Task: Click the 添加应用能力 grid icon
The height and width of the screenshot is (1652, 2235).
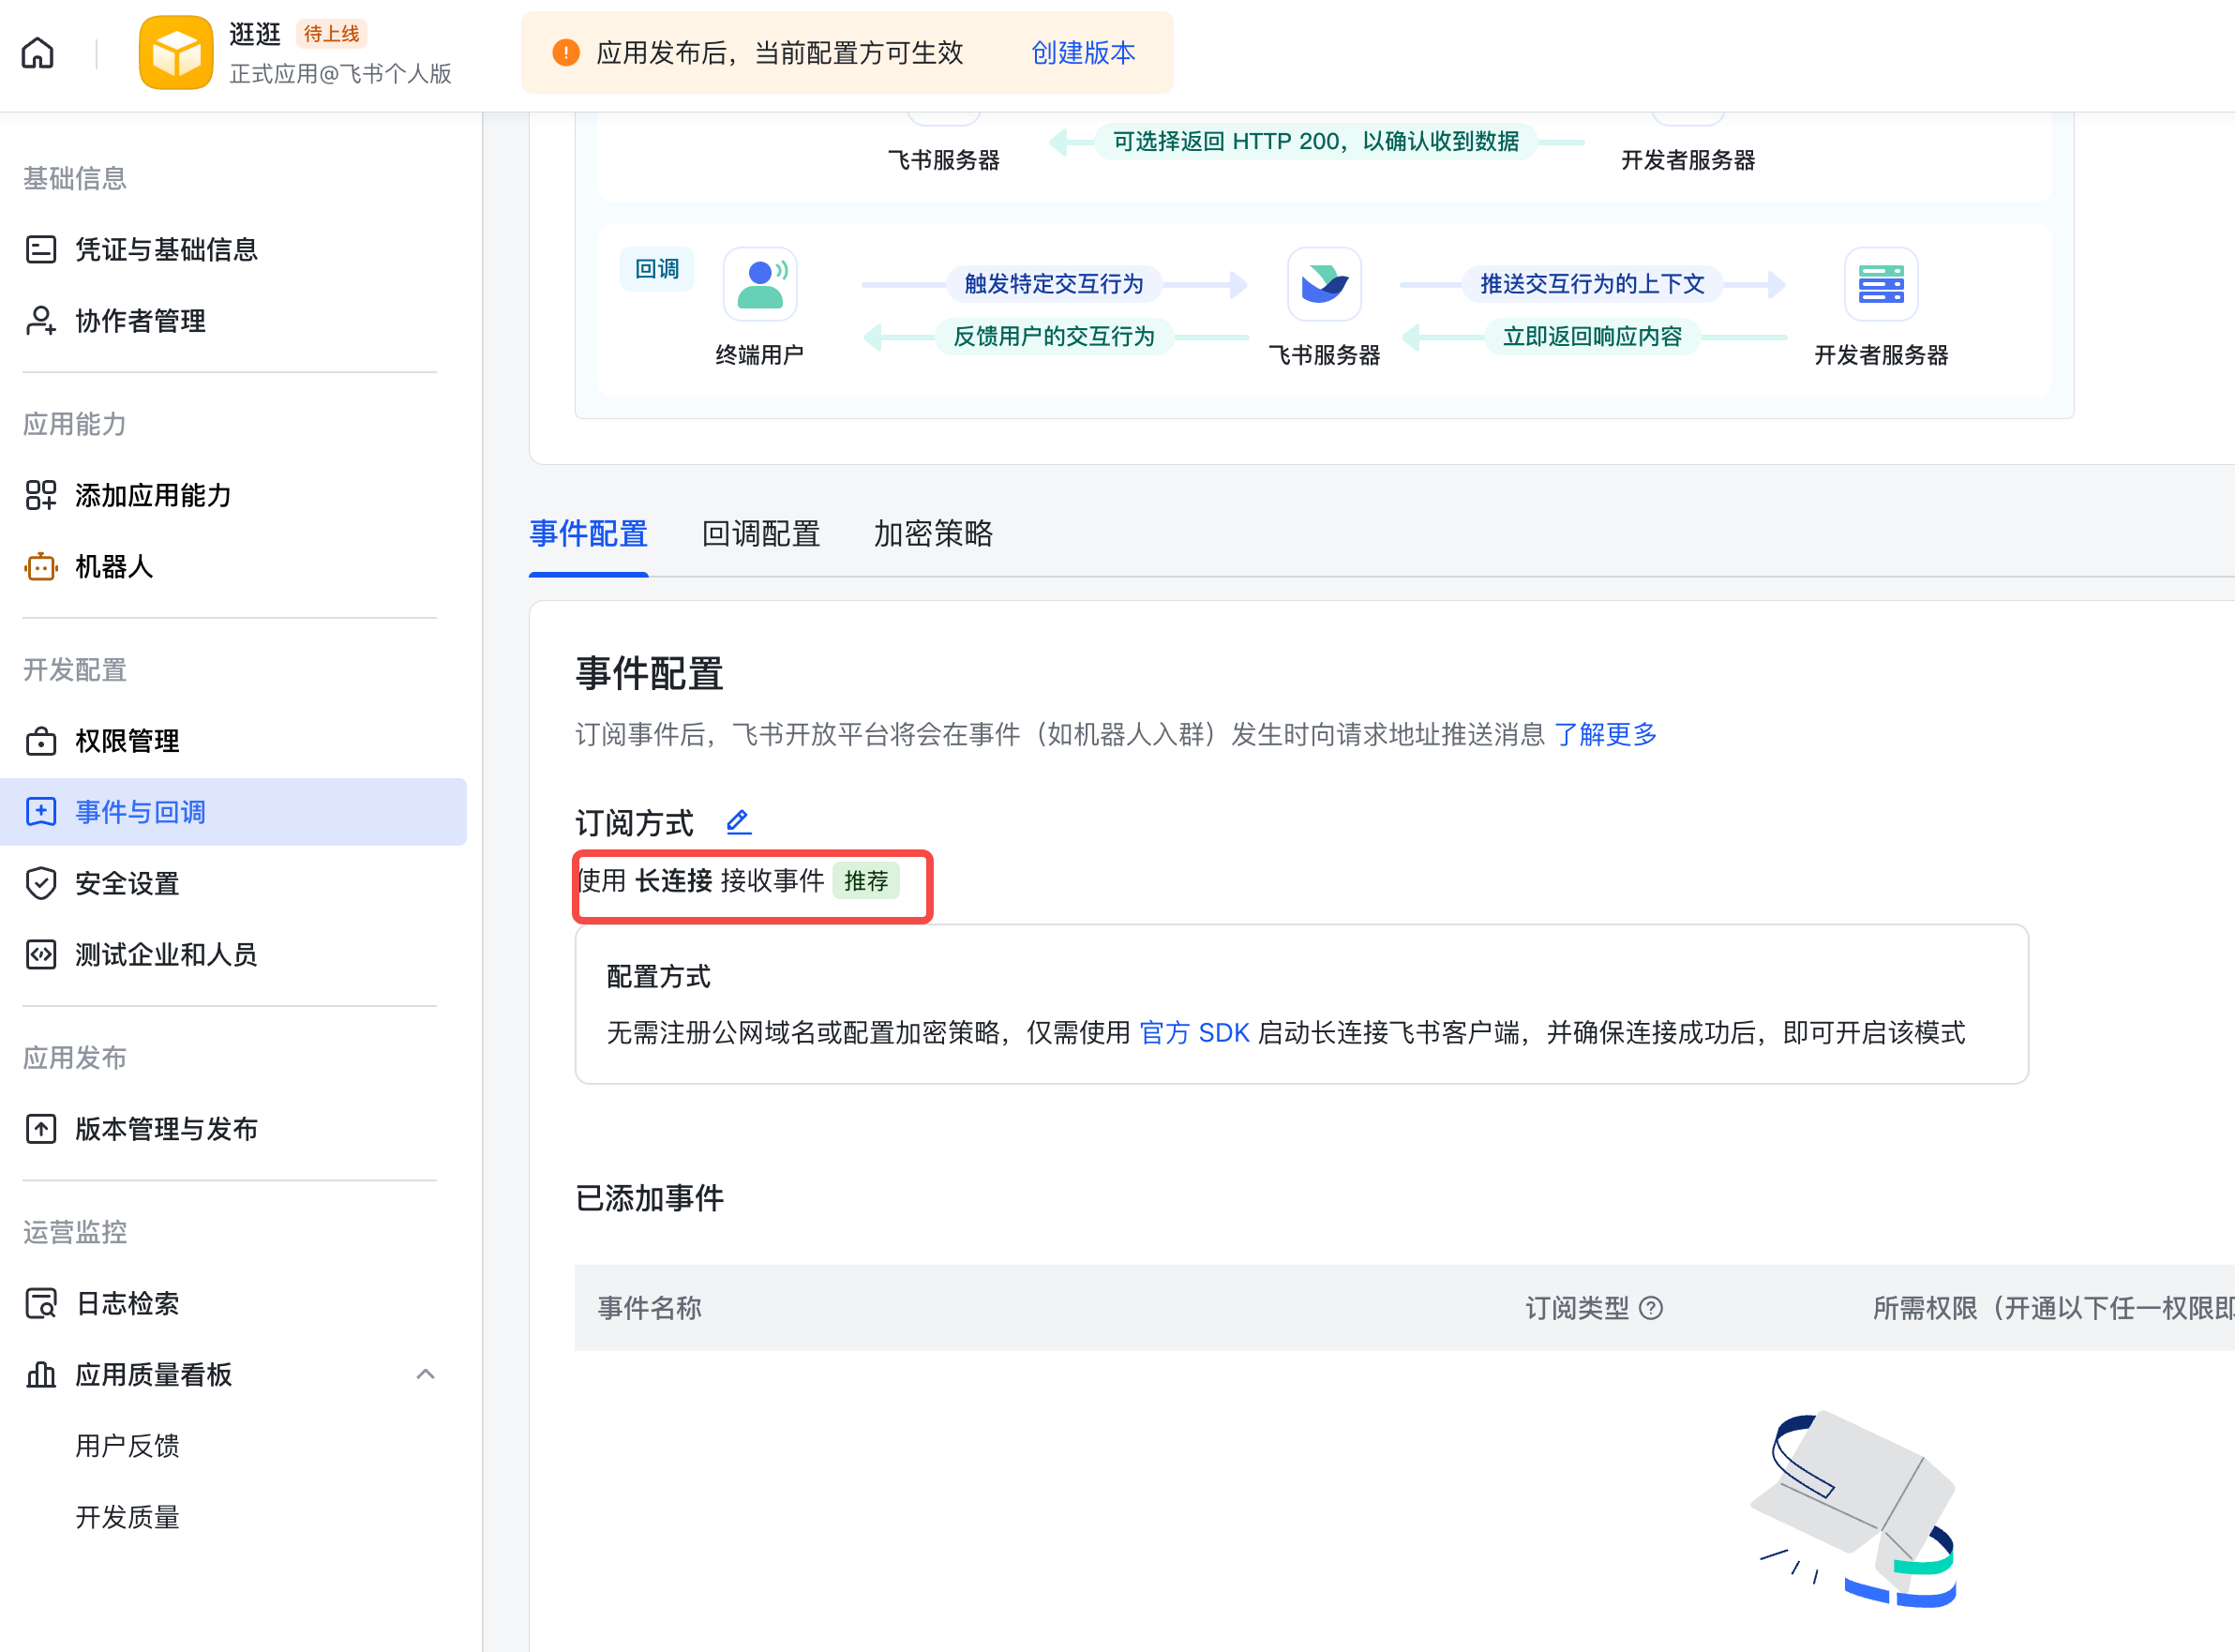Action: pos(40,495)
